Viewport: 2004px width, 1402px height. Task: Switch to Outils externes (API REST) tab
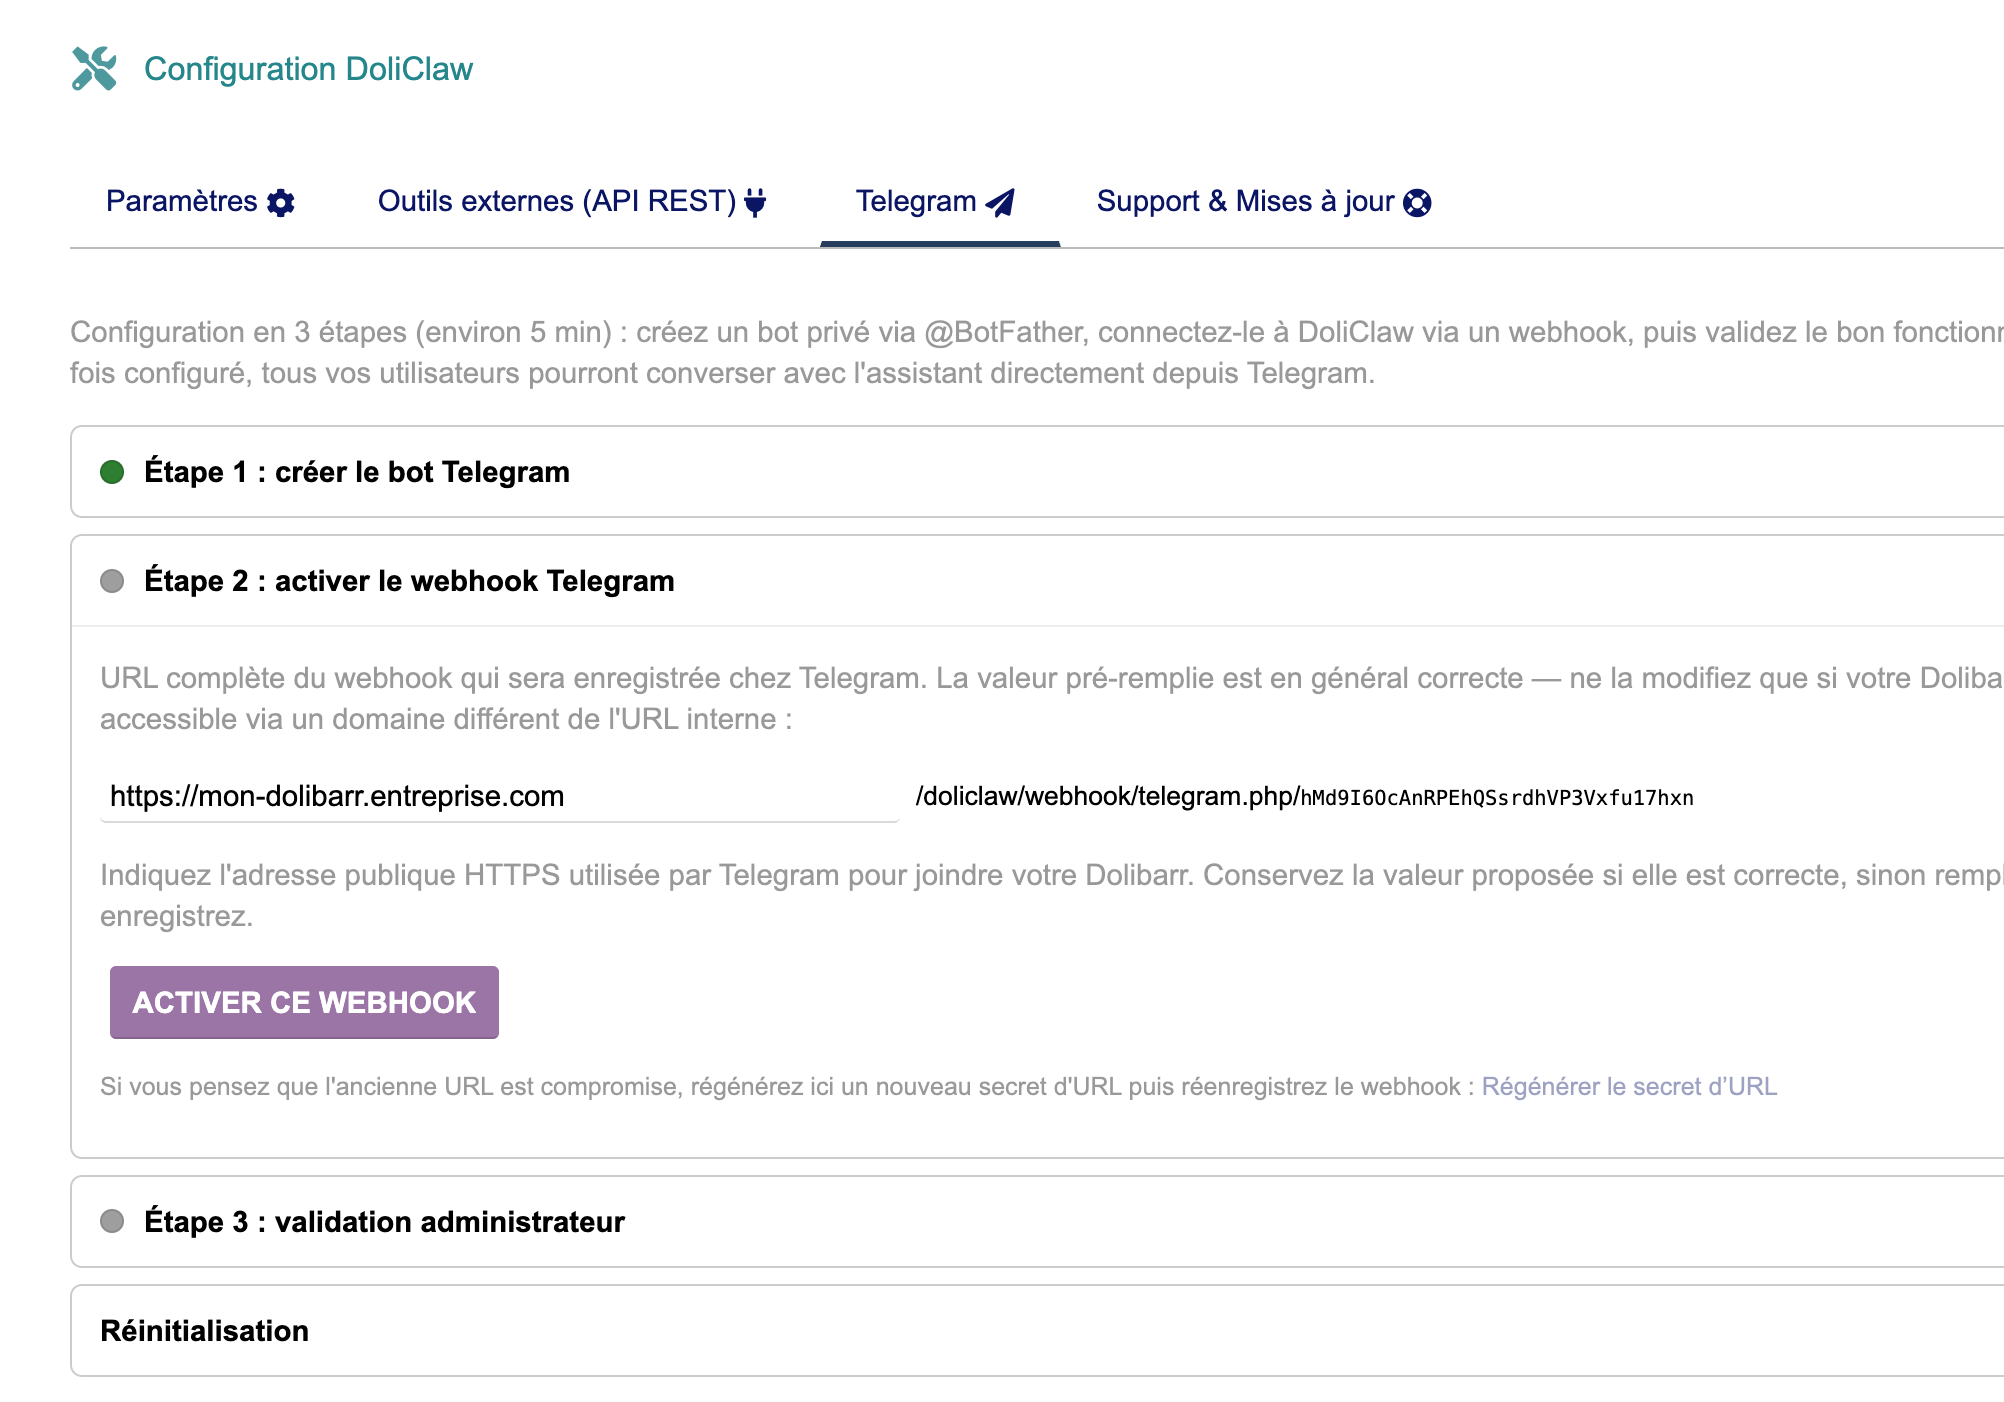[556, 202]
